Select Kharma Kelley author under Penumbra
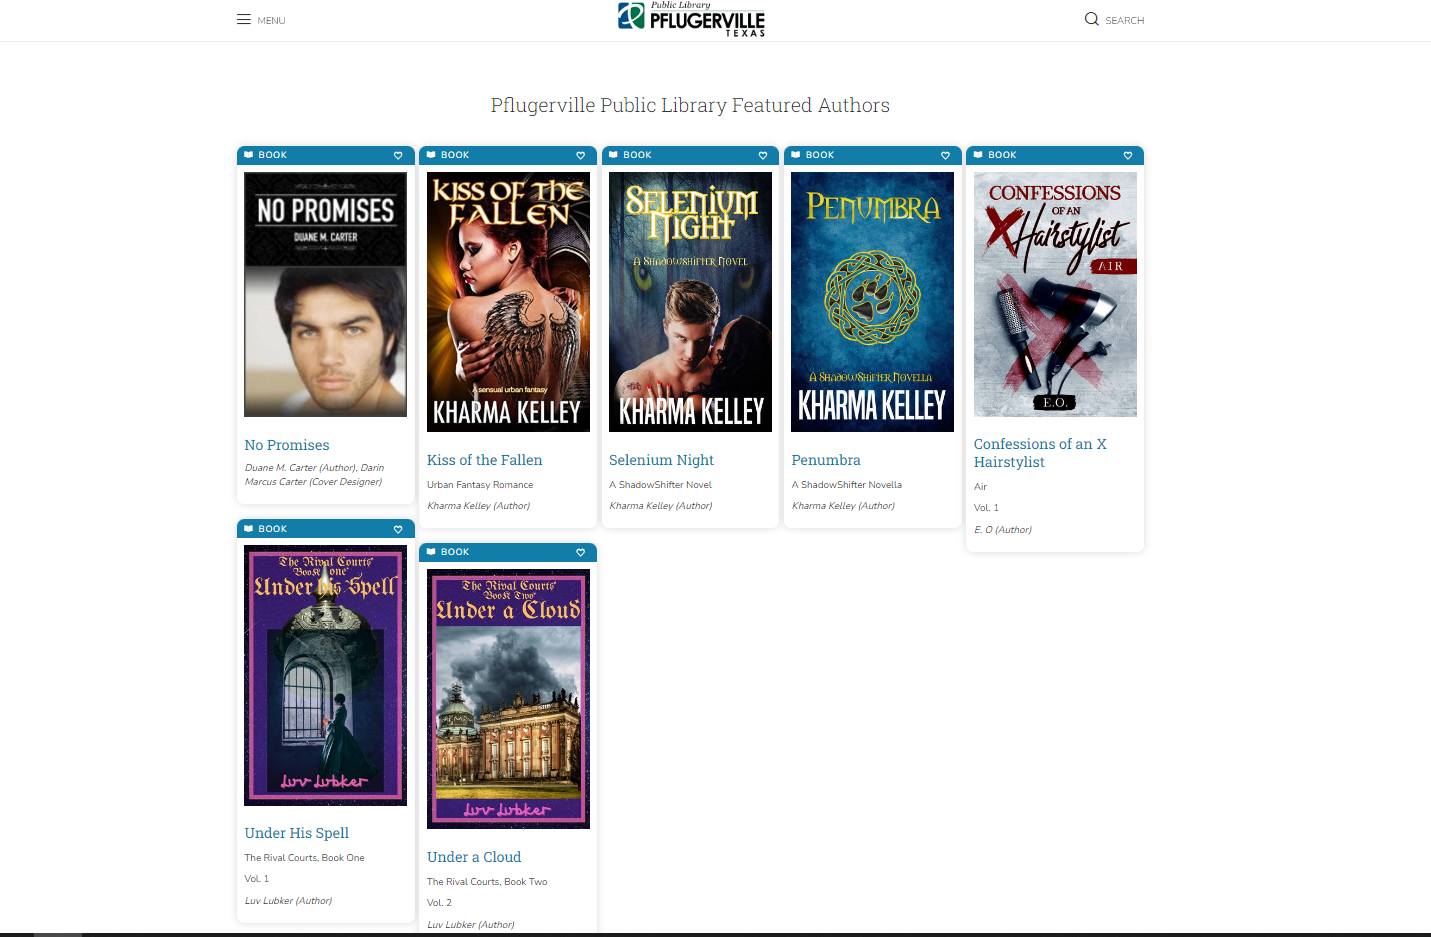1431x937 pixels. pyautogui.click(x=843, y=506)
